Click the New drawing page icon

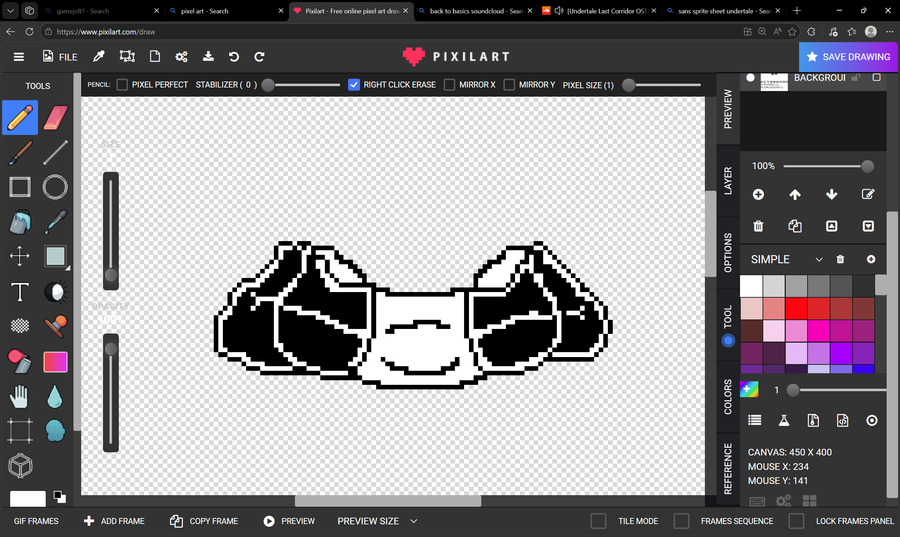coord(154,56)
